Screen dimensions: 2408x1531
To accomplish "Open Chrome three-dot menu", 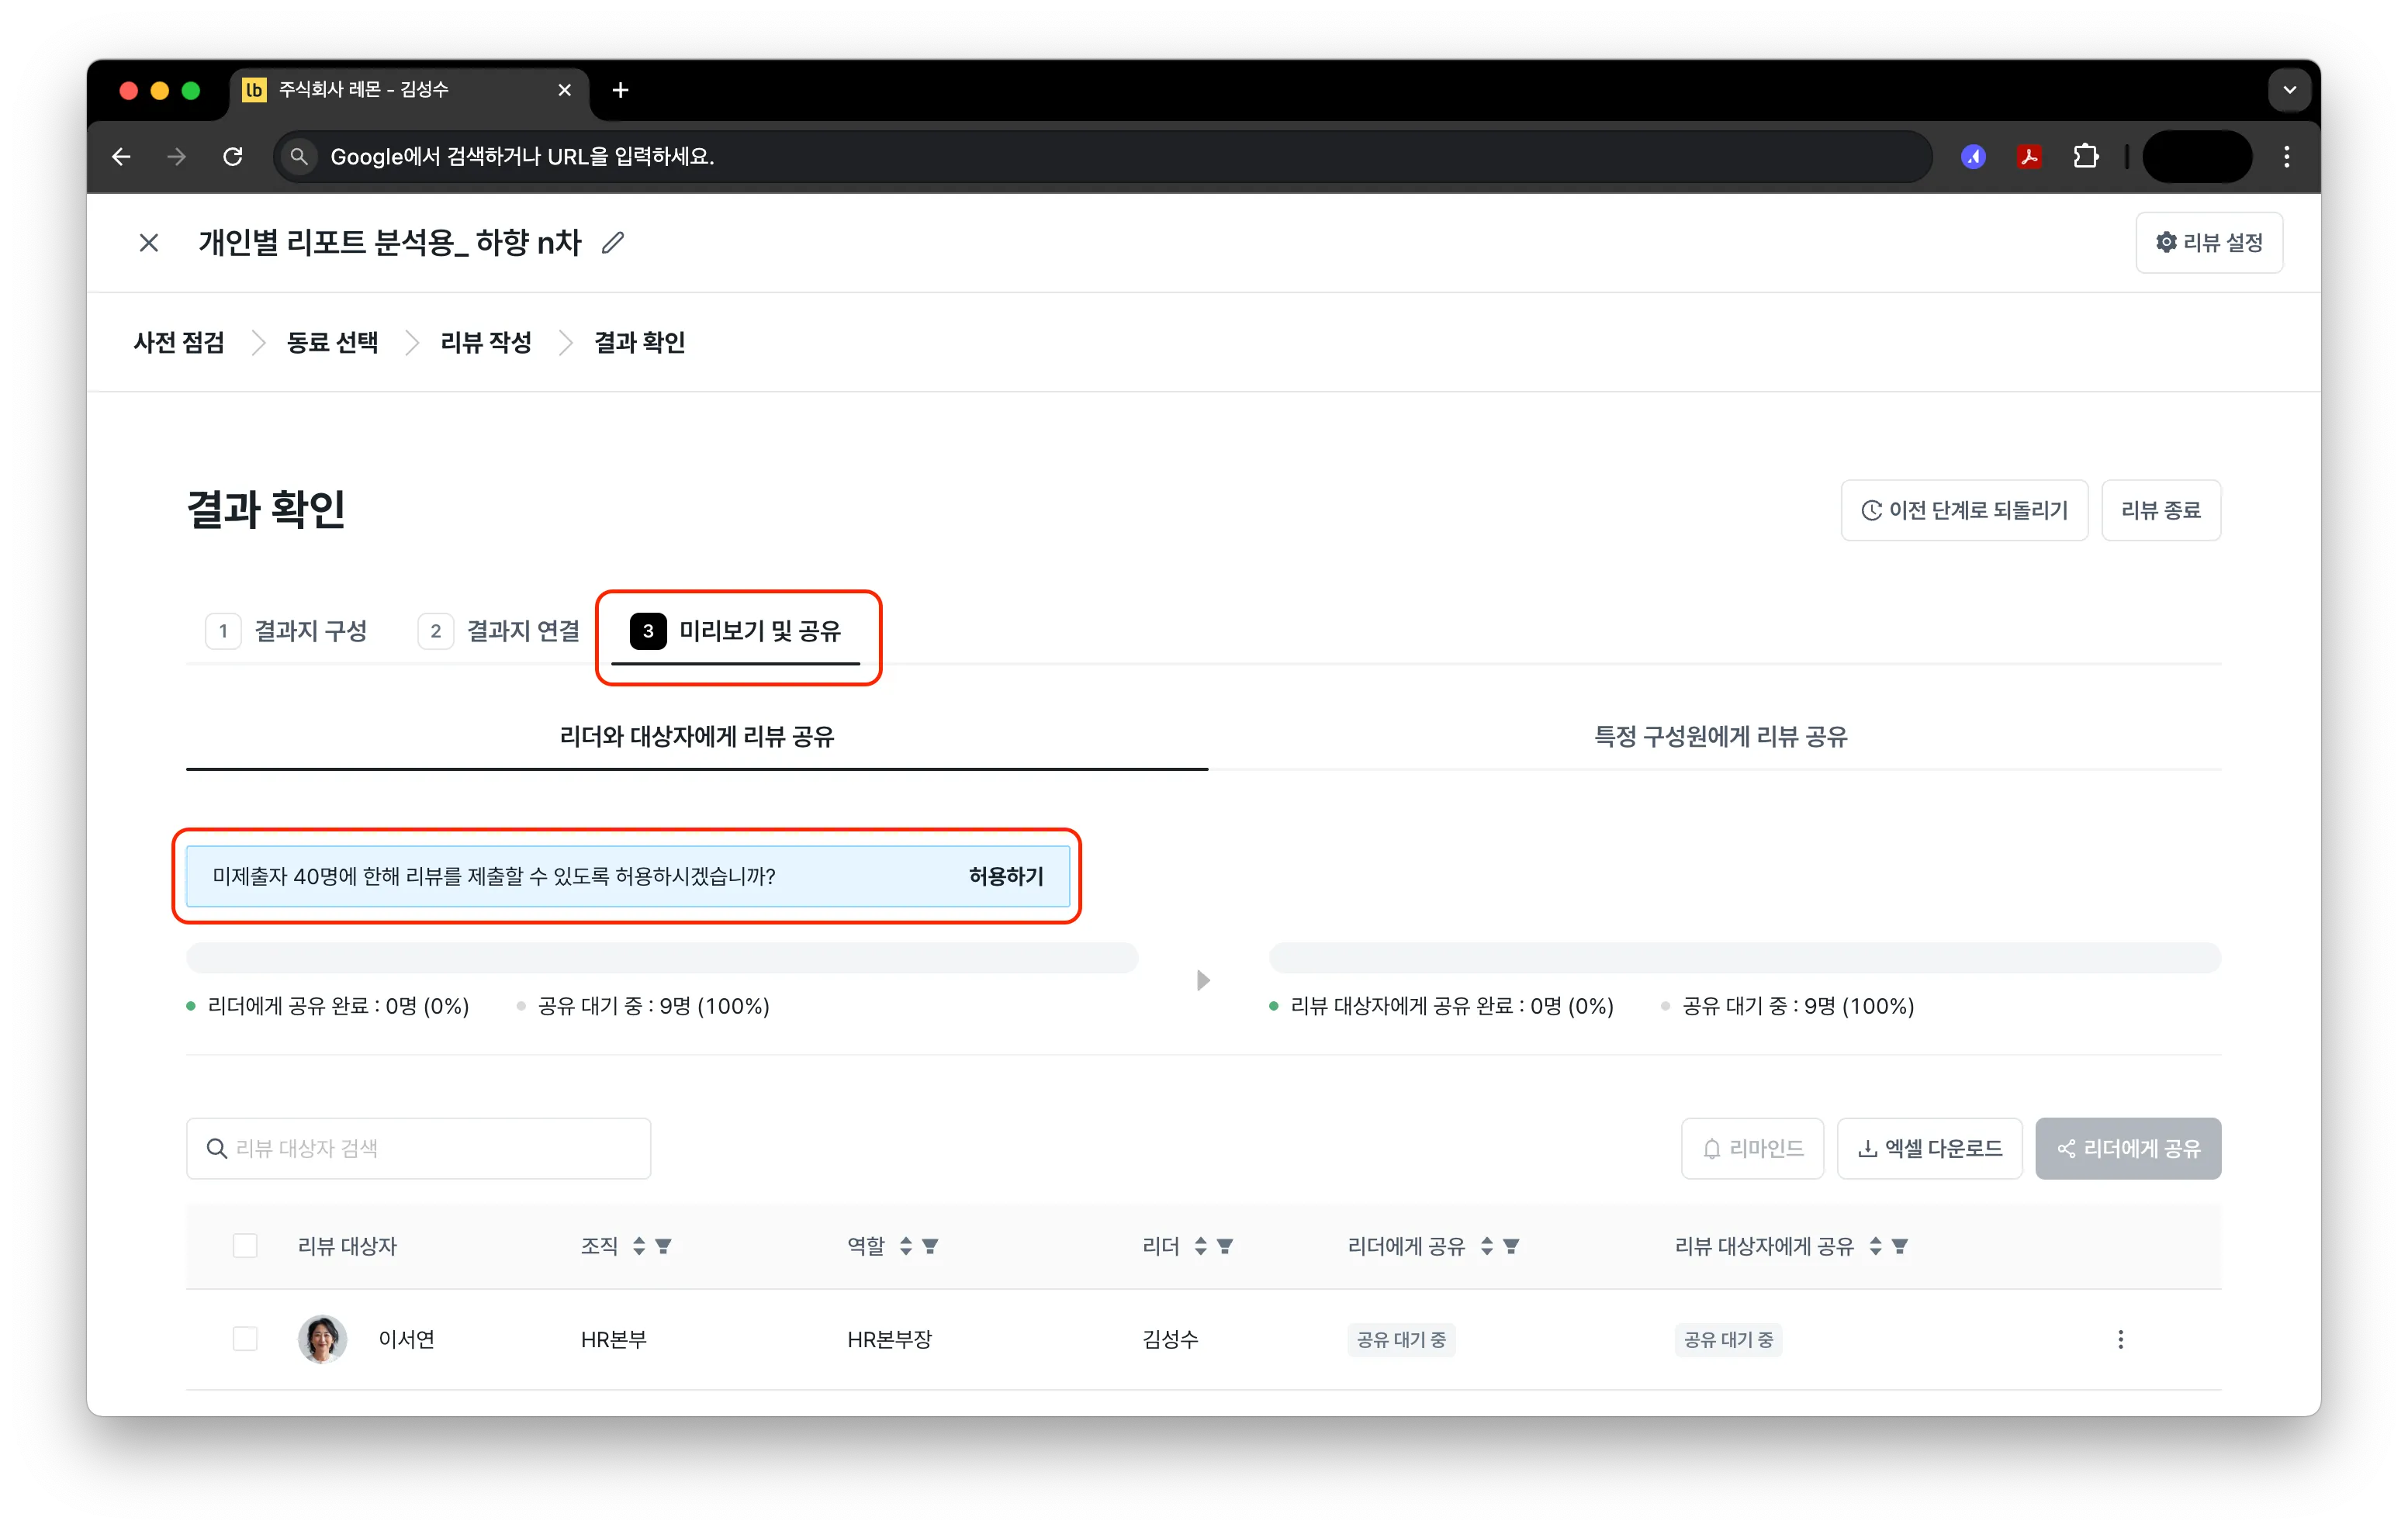I will click(x=2286, y=157).
